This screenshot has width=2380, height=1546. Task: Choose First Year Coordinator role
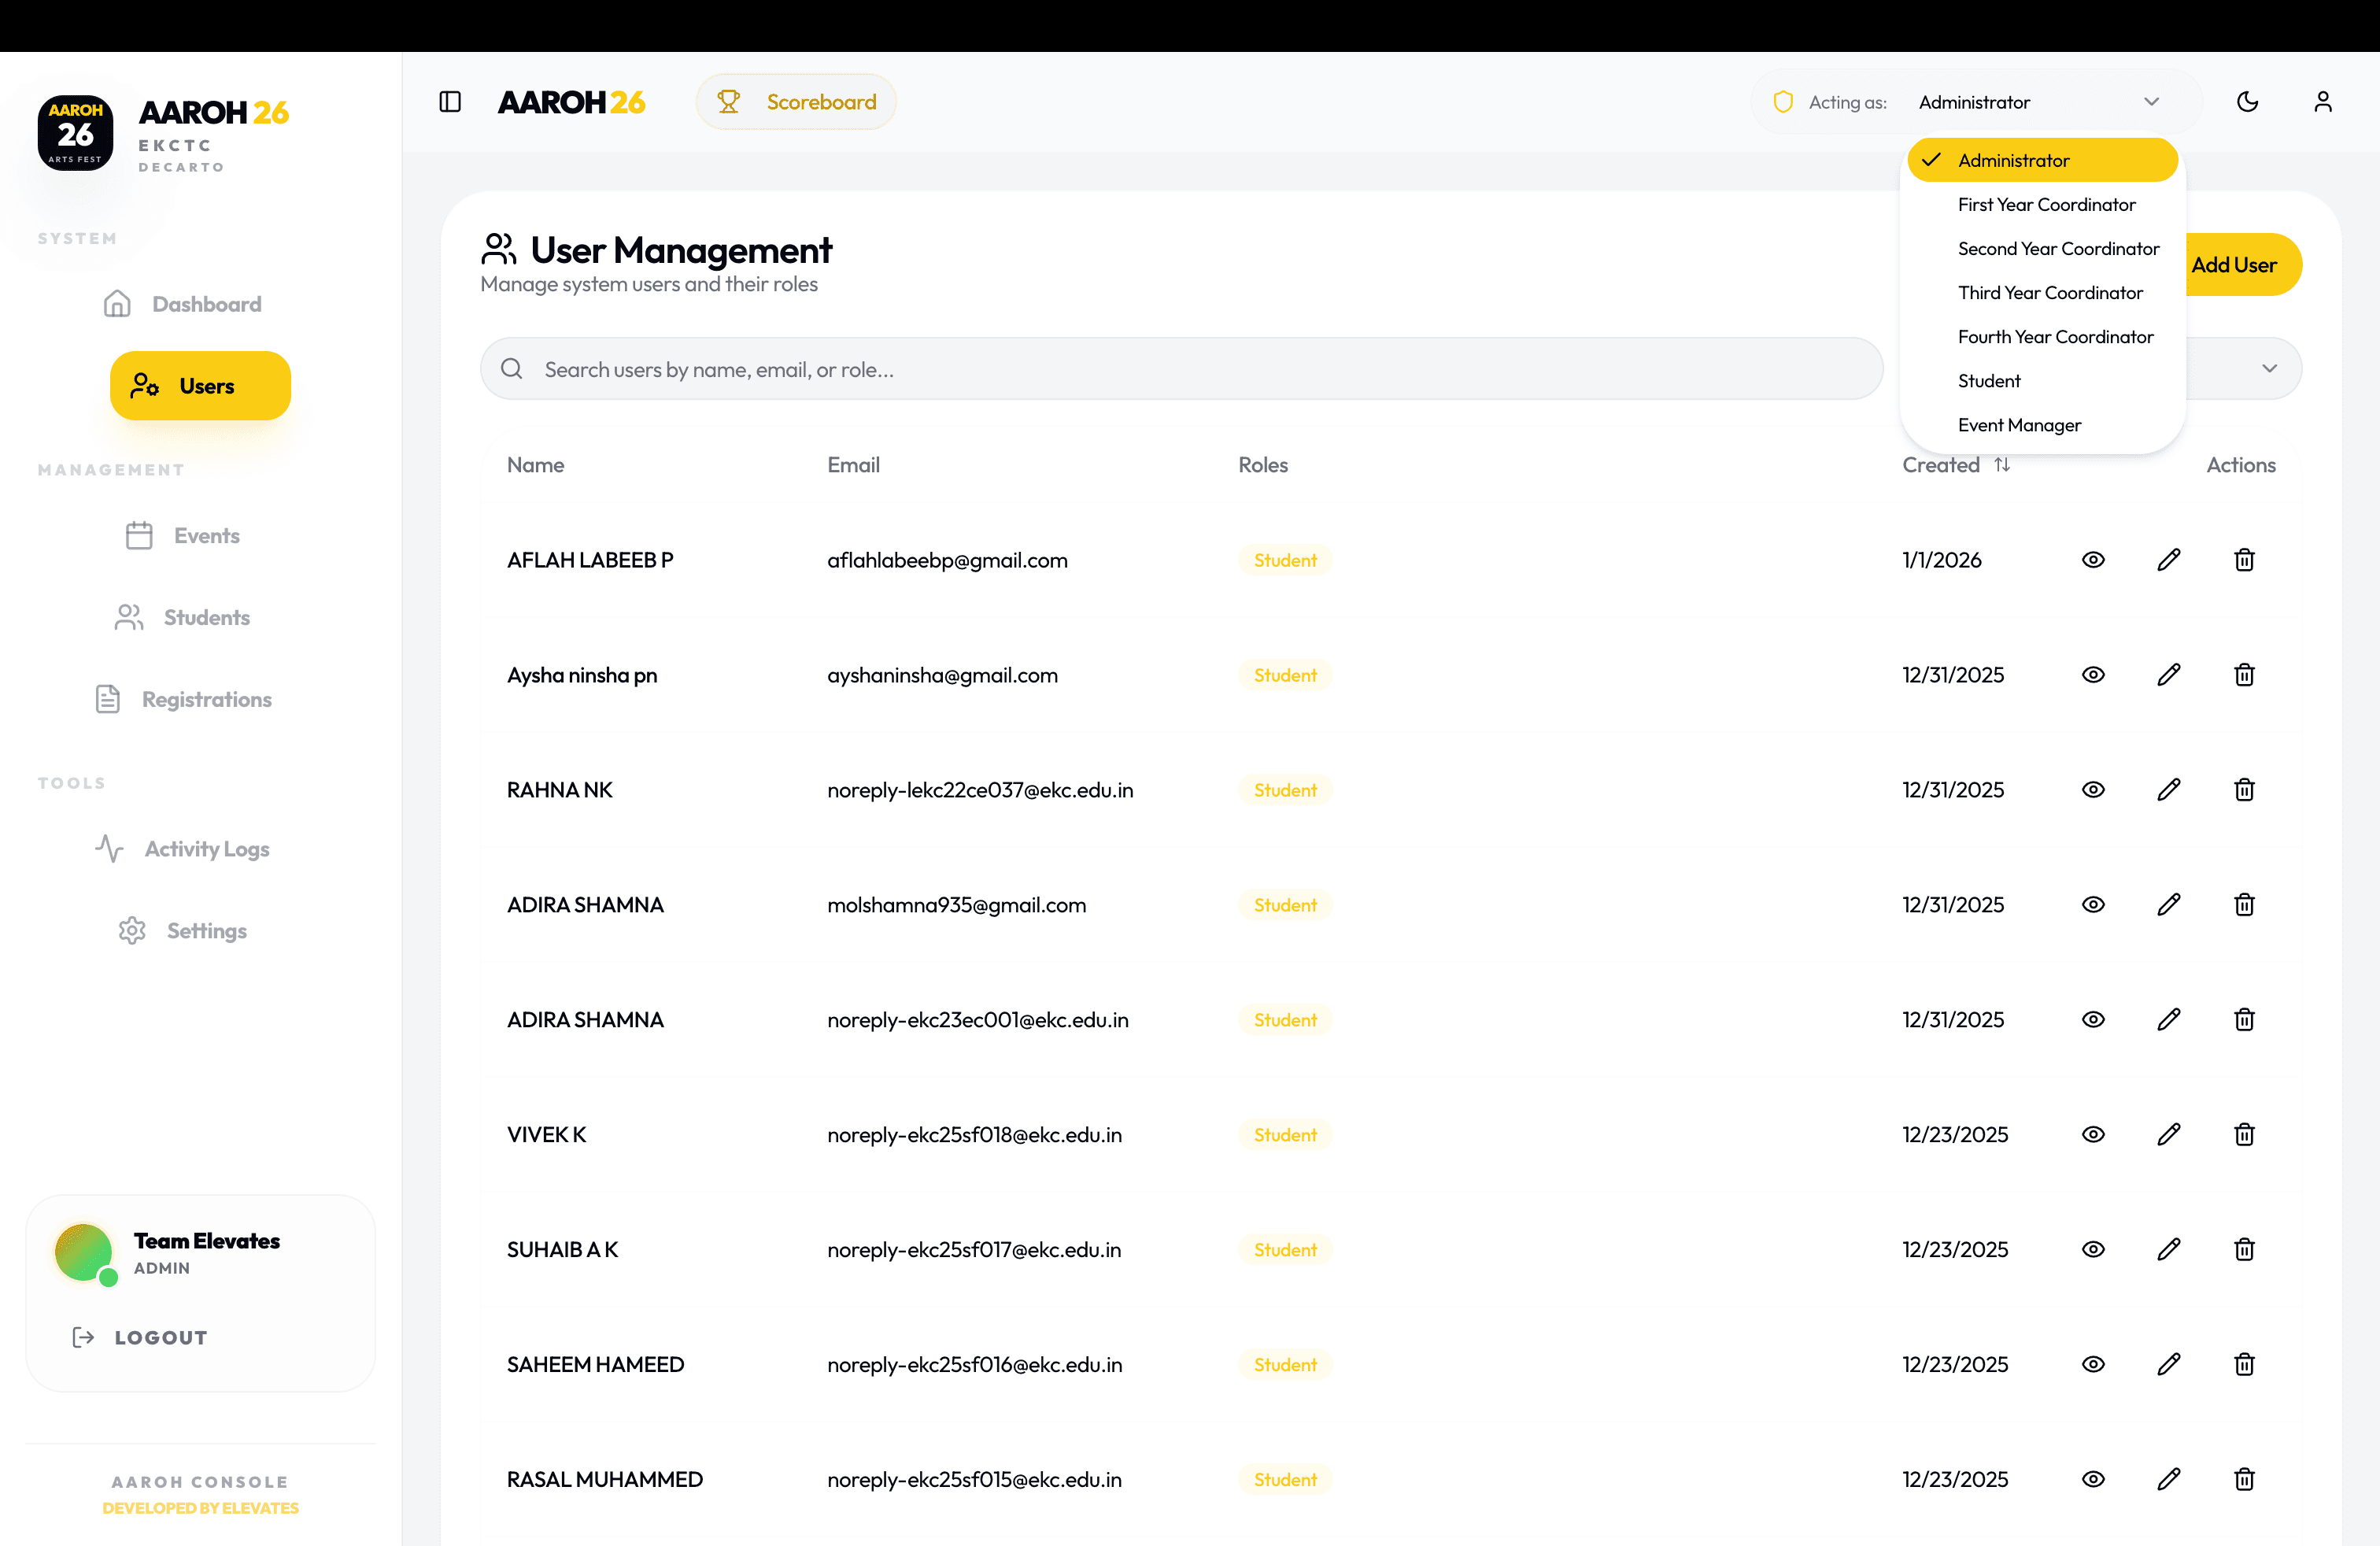click(x=2042, y=204)
